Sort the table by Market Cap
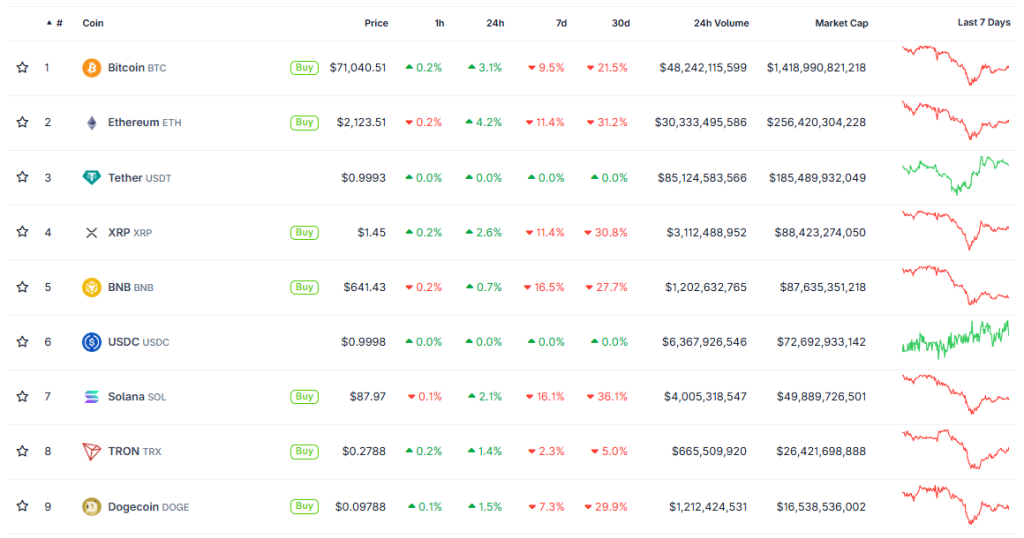Image resolution: width=1024 pixels, height=538 pixels. 841,23
